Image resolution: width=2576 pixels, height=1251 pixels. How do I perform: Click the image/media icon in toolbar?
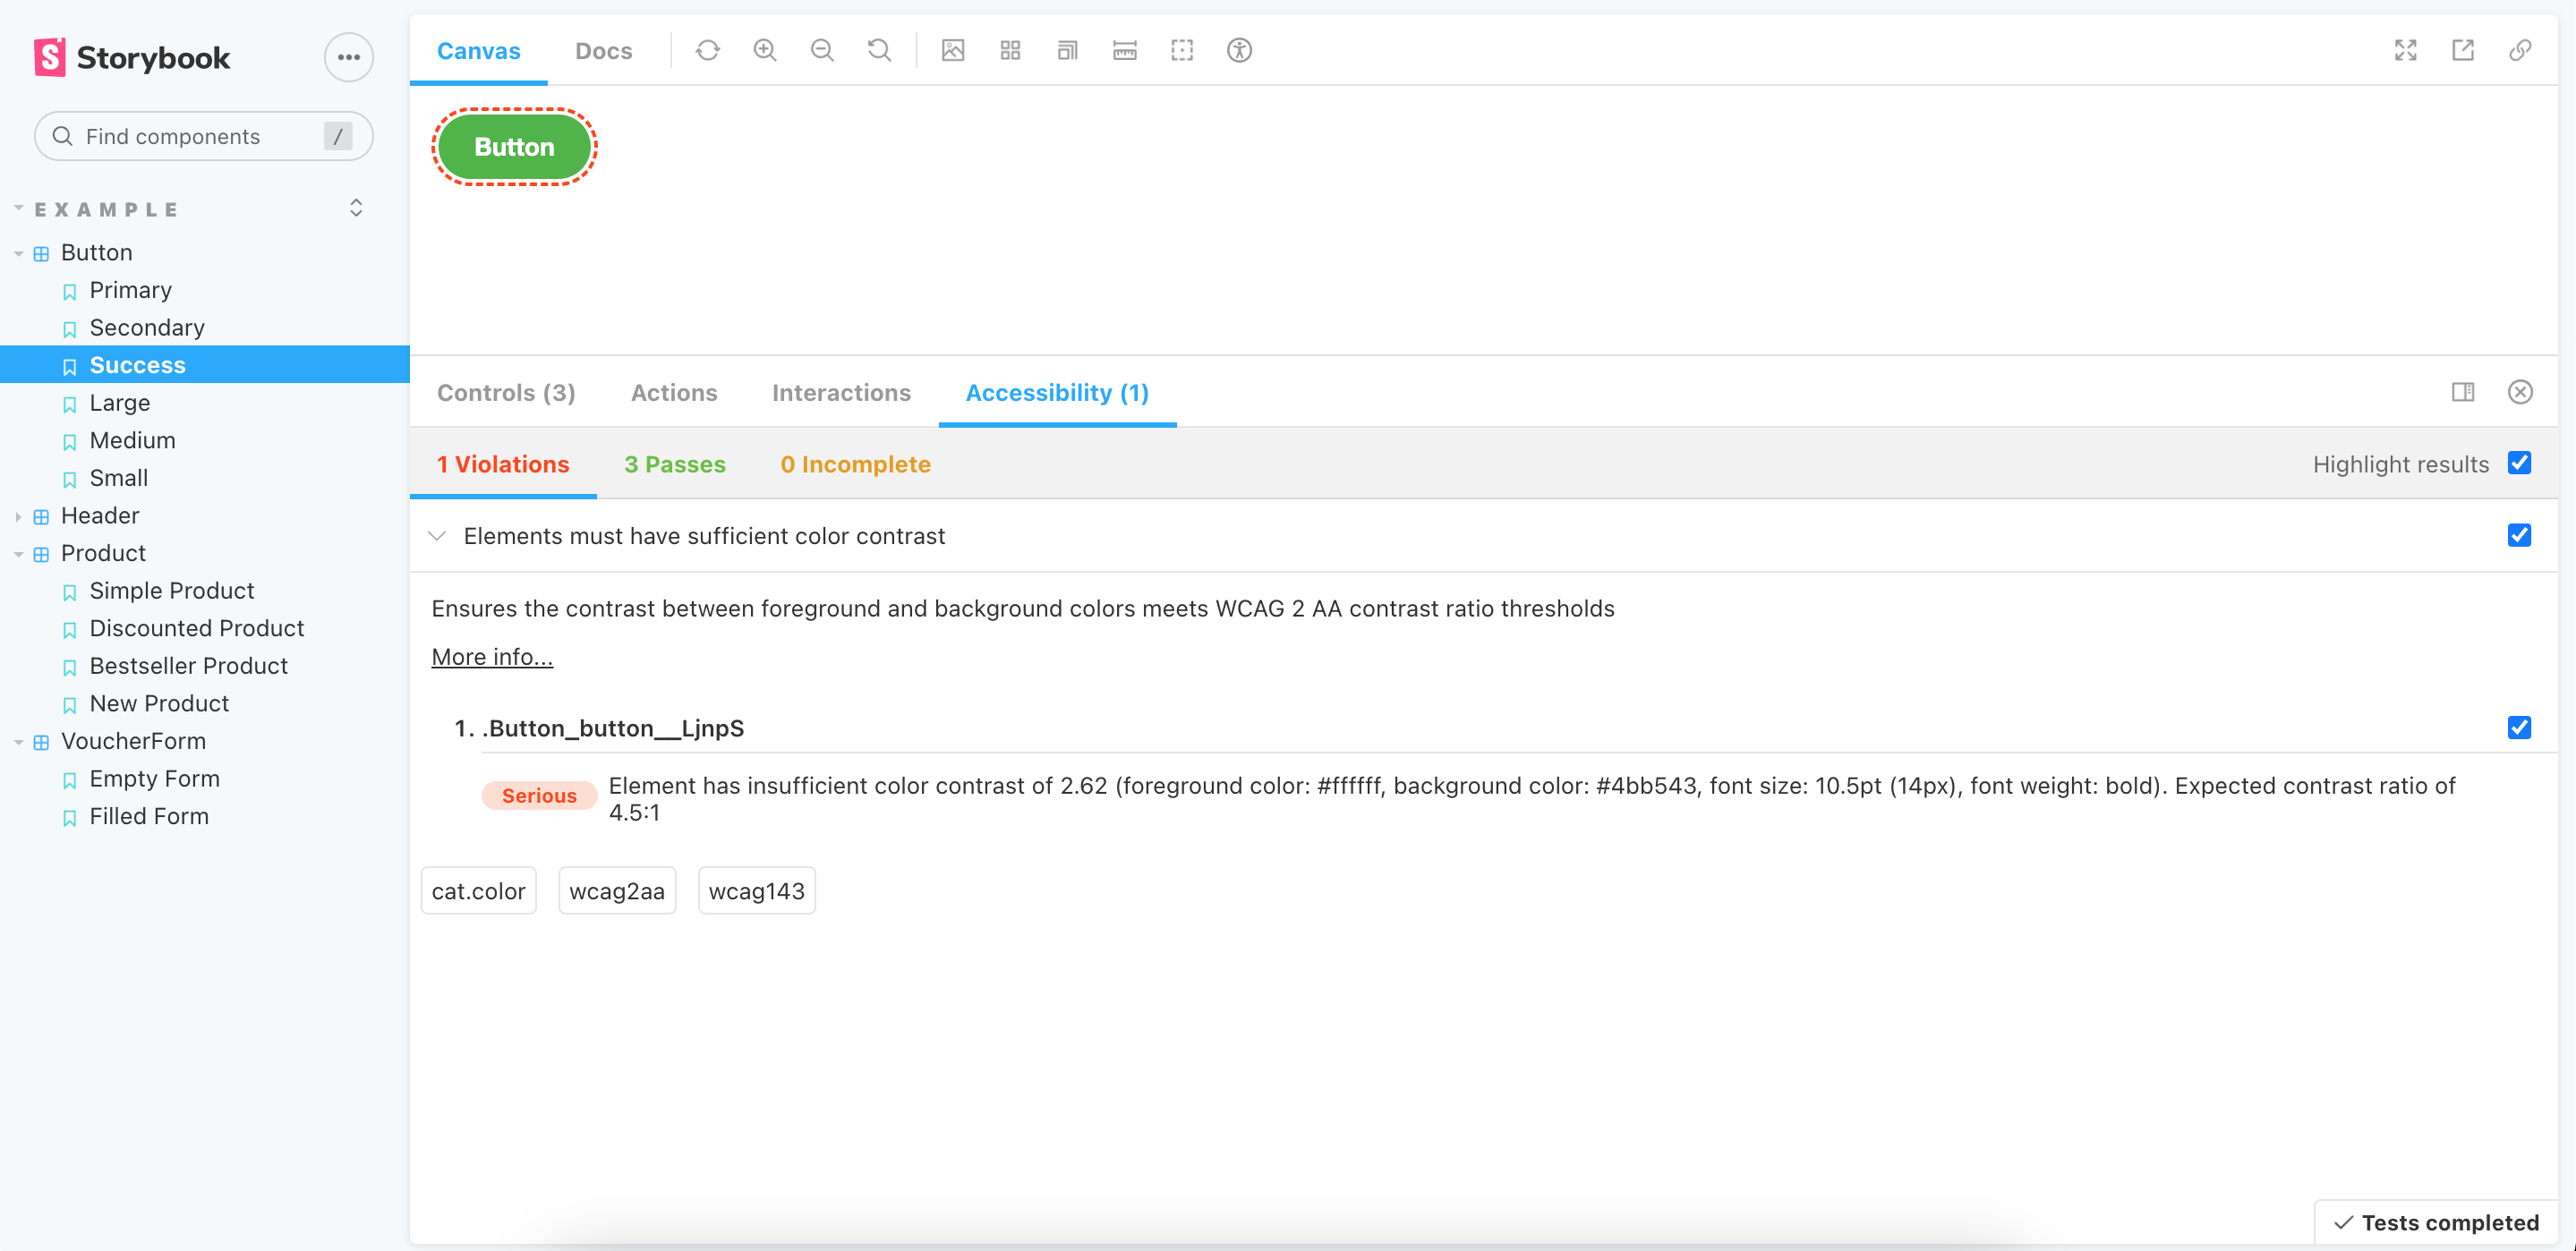(x=953, y=49)
